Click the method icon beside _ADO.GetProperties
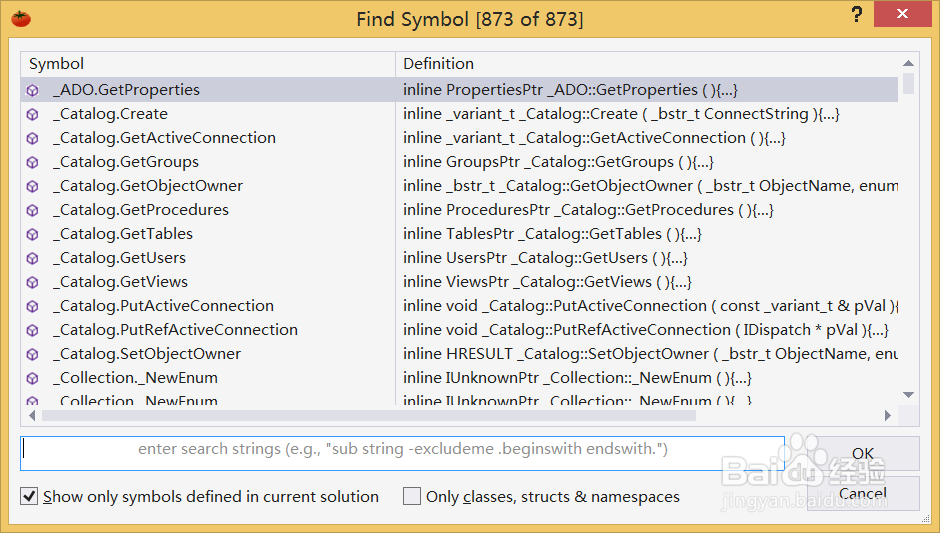 (33, 90)
